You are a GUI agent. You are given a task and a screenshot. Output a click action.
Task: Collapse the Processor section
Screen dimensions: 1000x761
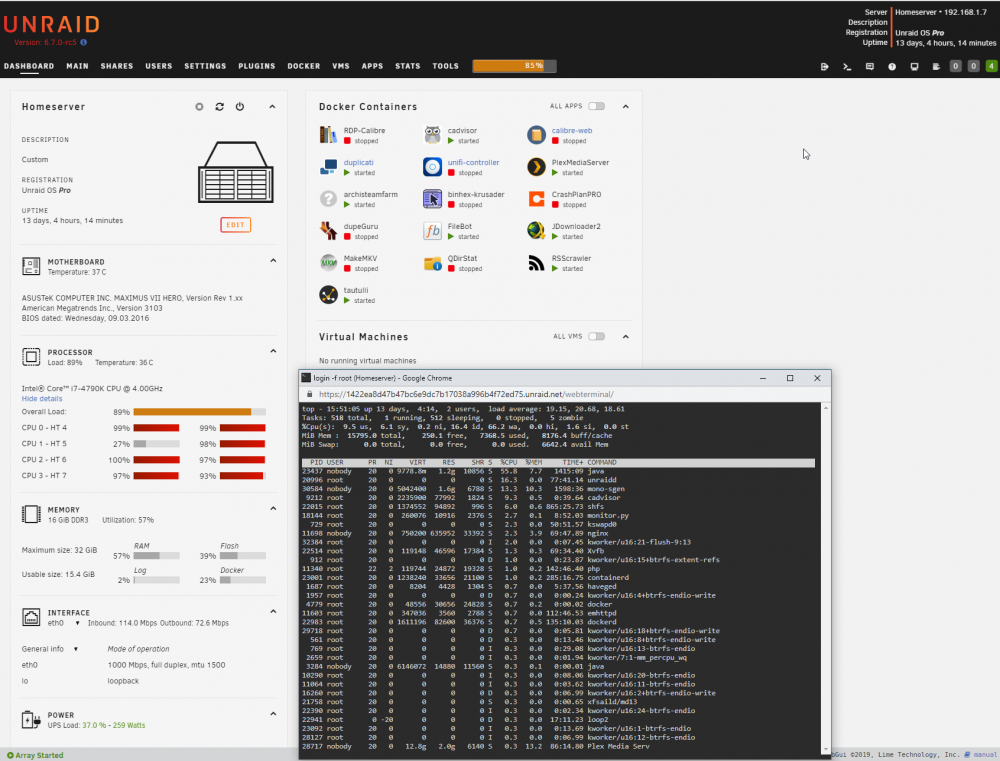click(x=273, y=351)
